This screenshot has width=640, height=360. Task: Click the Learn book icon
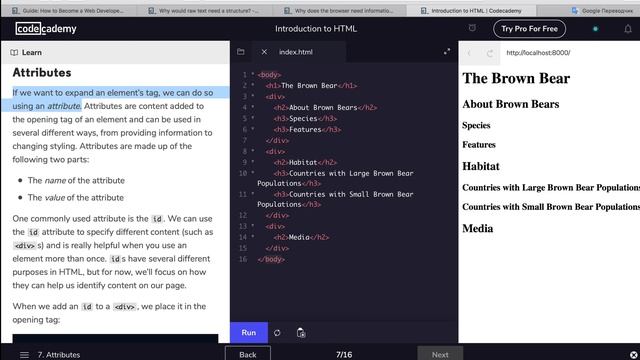click(x=14, y=52)
